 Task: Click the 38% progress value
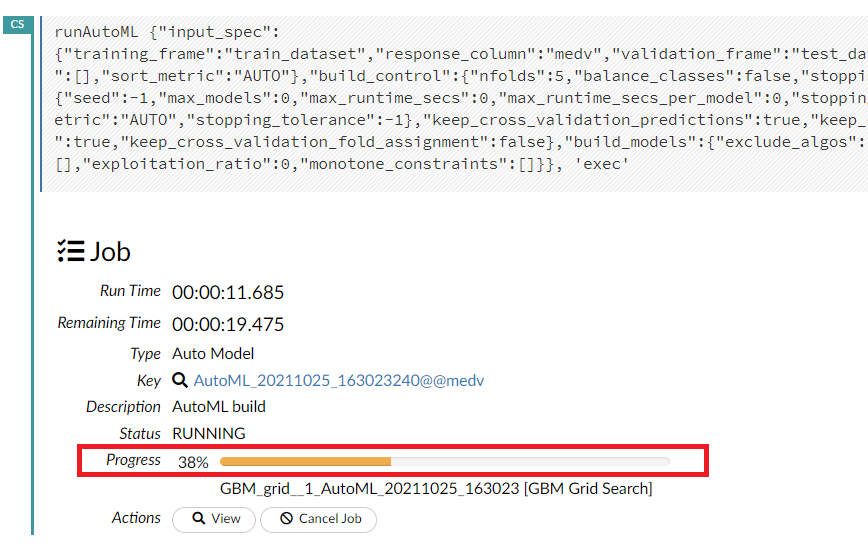(193, 462)
